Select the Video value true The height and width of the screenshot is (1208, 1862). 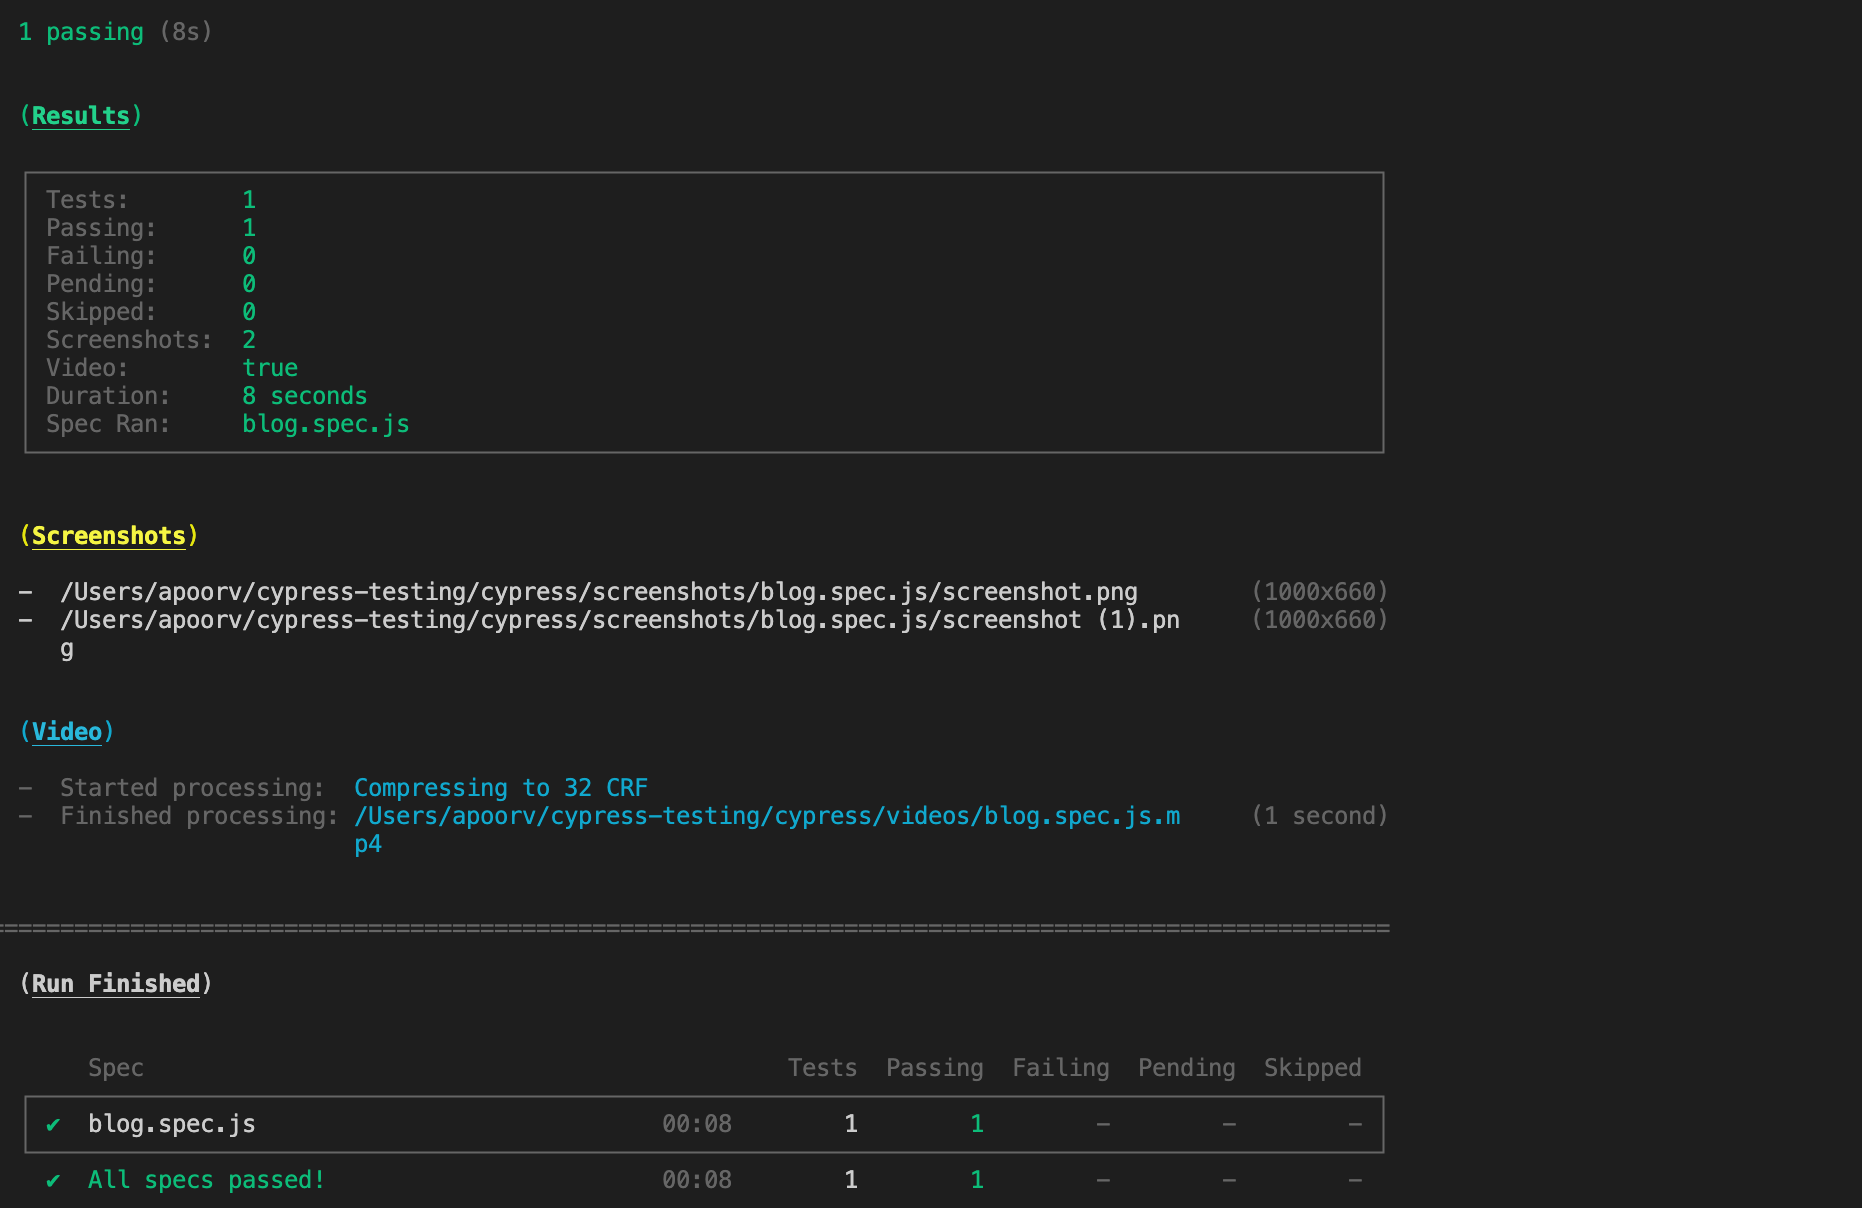(269, 368)
